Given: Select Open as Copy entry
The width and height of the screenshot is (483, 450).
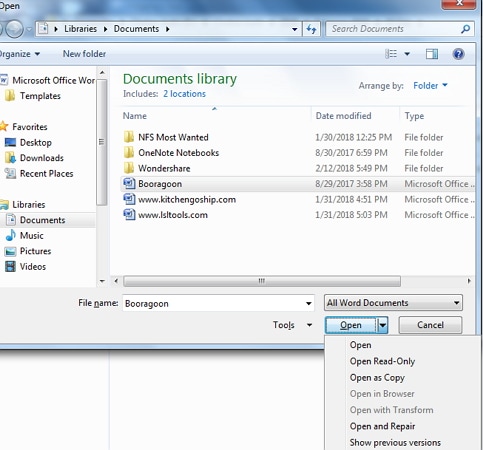Looking at the screenshot, I should (x=377, y=378).
